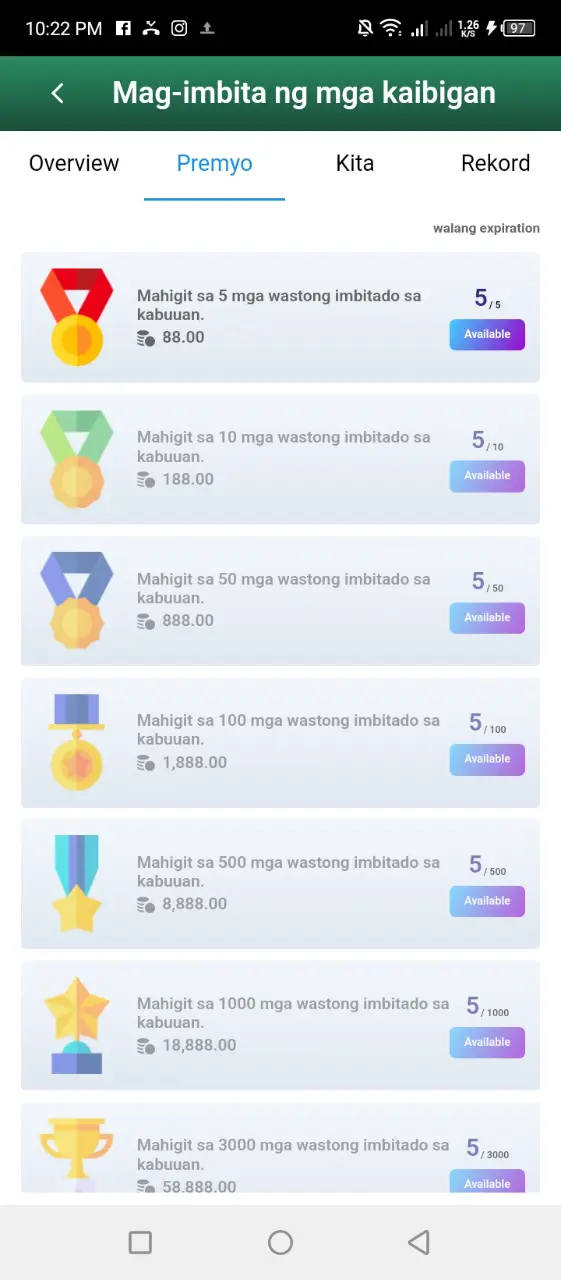Viewport: 561px width, 1280px height.
Task: Tap the blue-ribbon medal for 50 invites
Action: click(x=77, y=600)
